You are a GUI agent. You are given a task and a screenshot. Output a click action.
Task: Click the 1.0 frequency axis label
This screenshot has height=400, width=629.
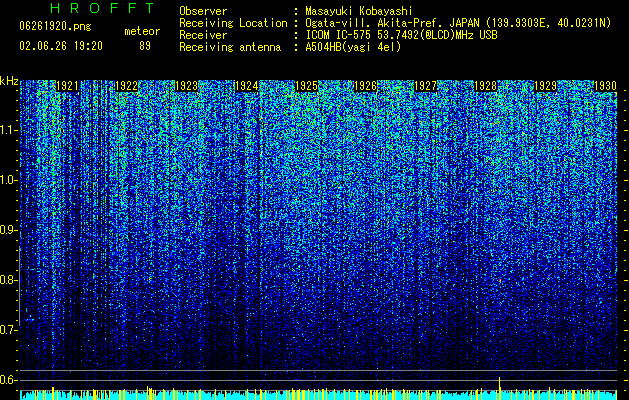pyautogui.click(x=9, y=180)
